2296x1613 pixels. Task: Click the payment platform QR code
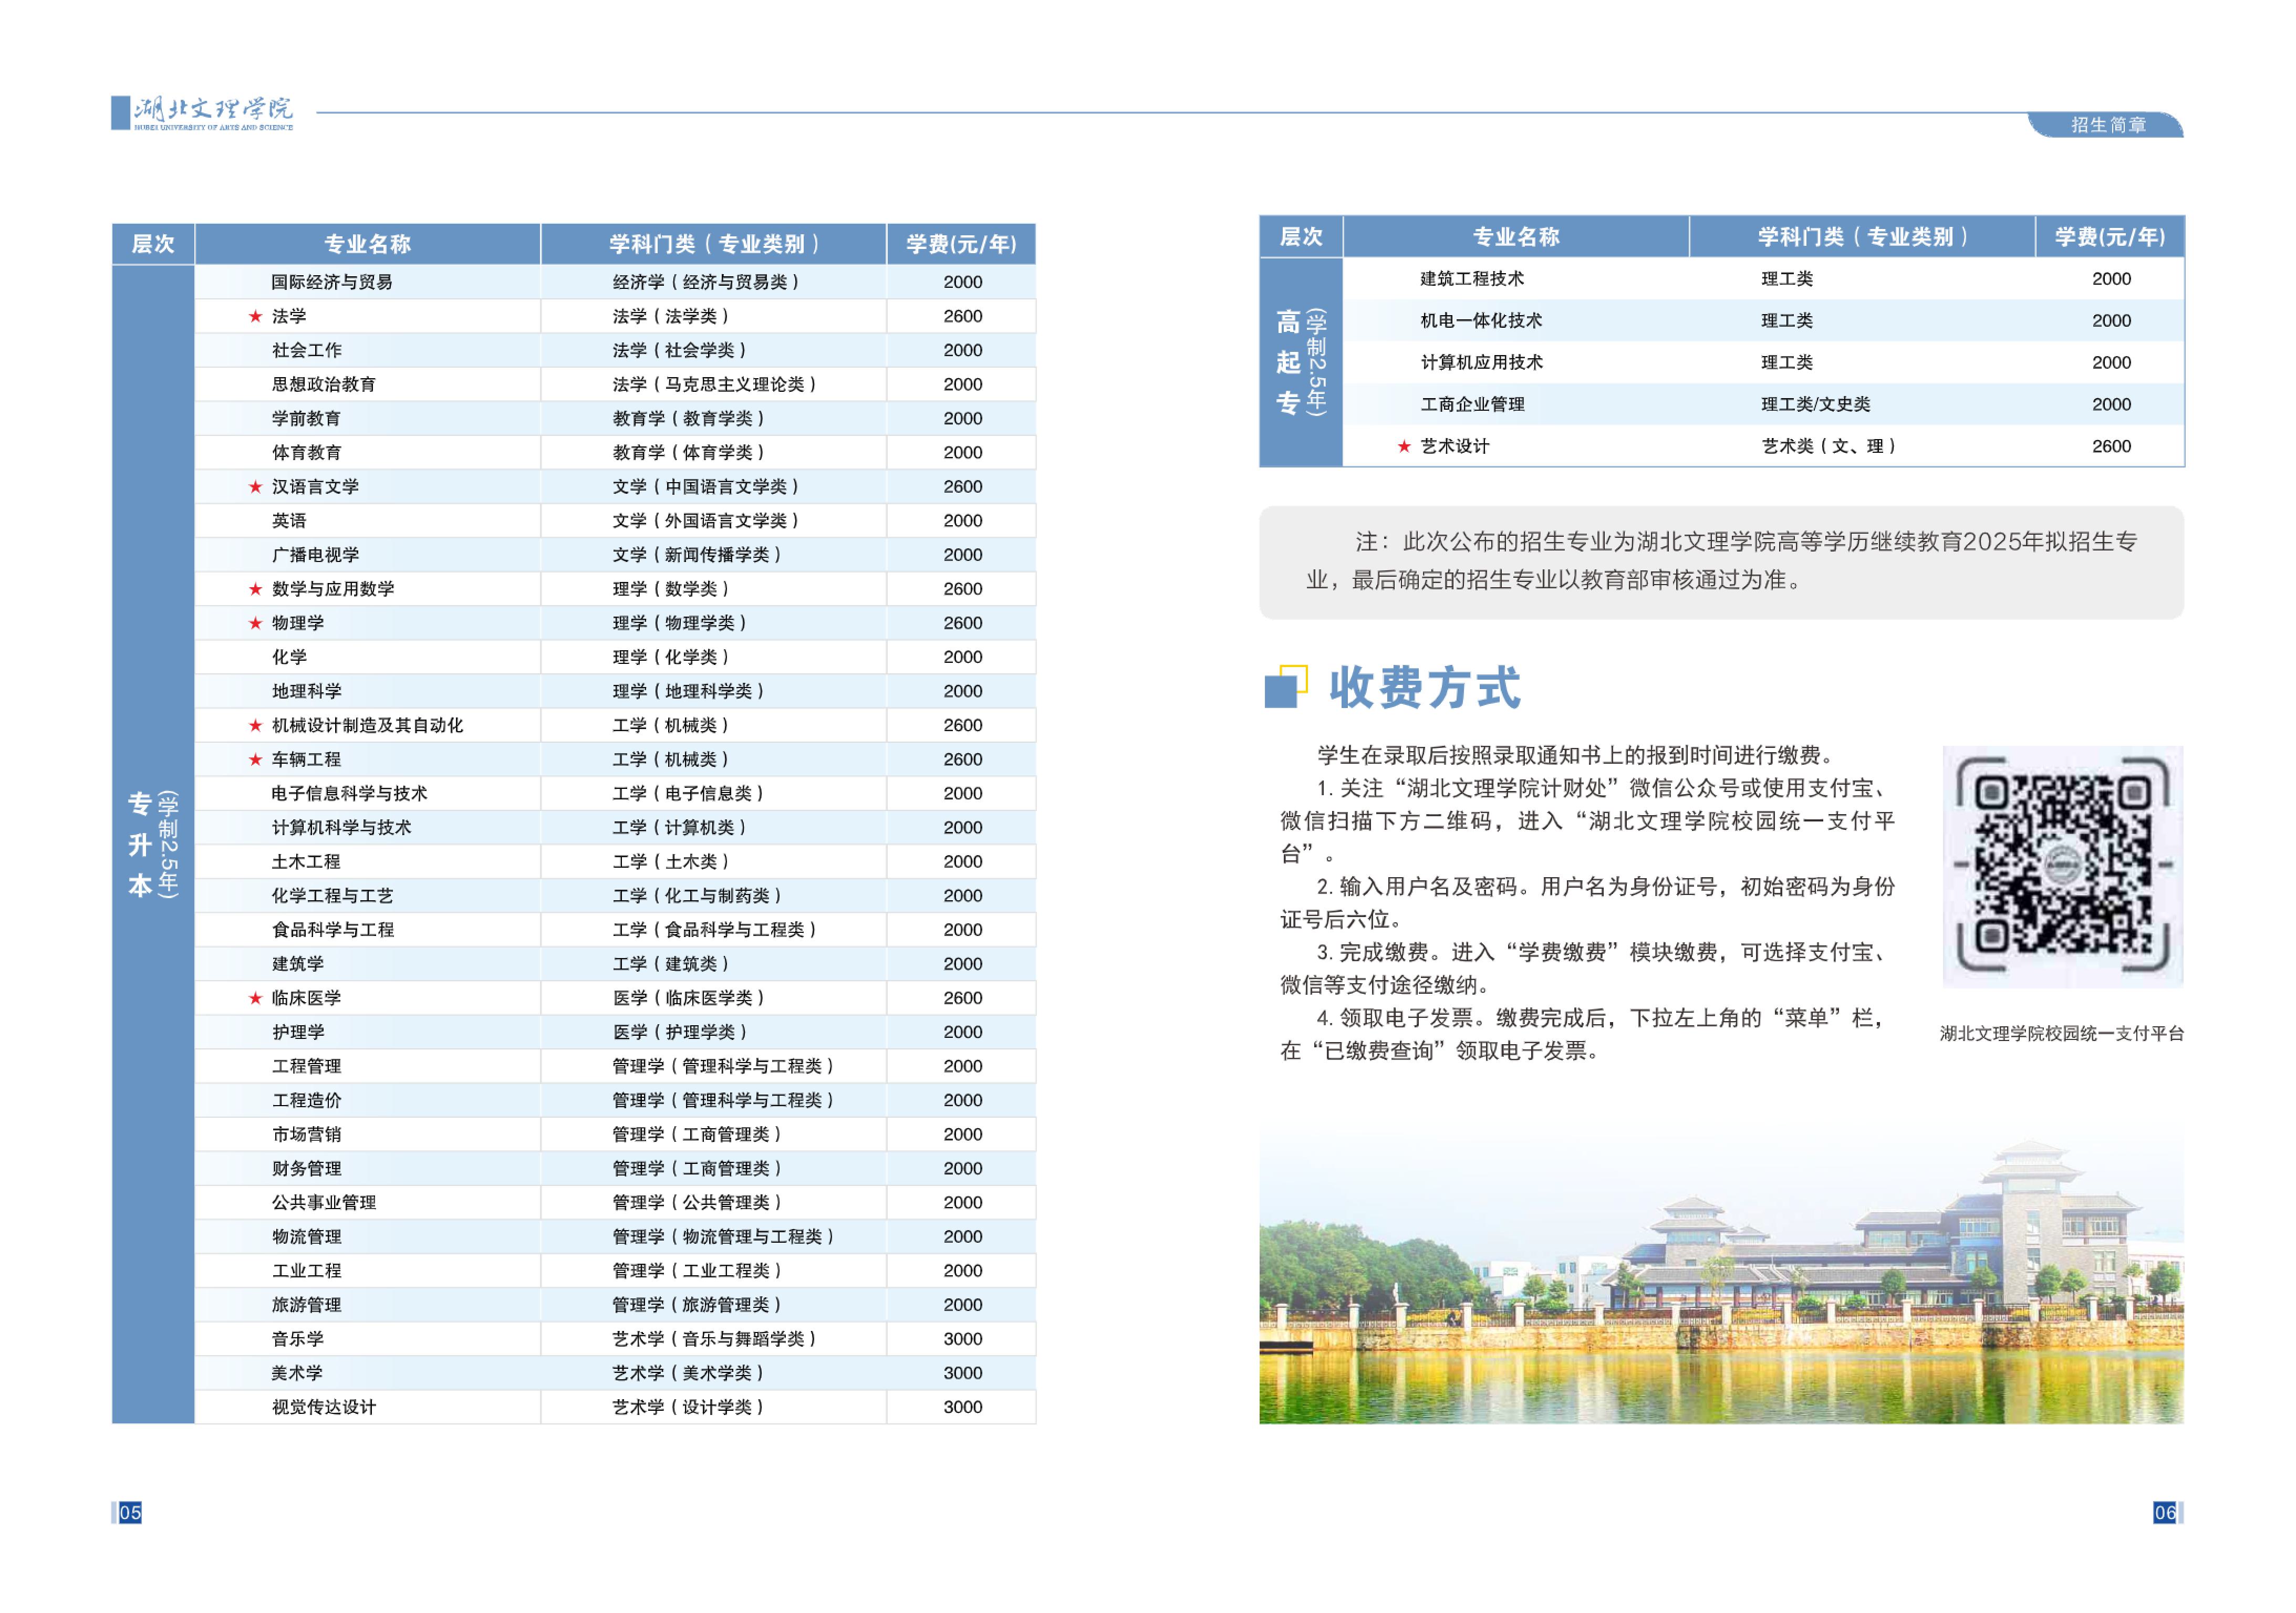coord(2062,866)
